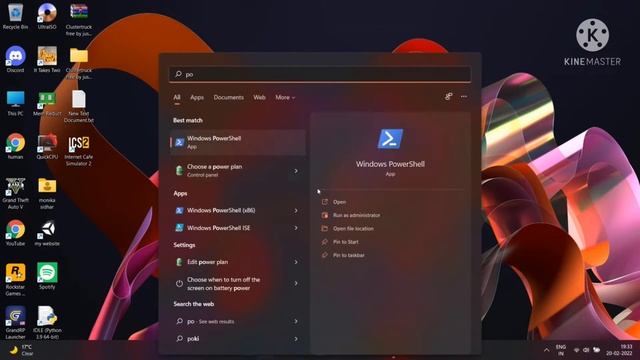Launch Discord from the desktop

click(16, 60)
